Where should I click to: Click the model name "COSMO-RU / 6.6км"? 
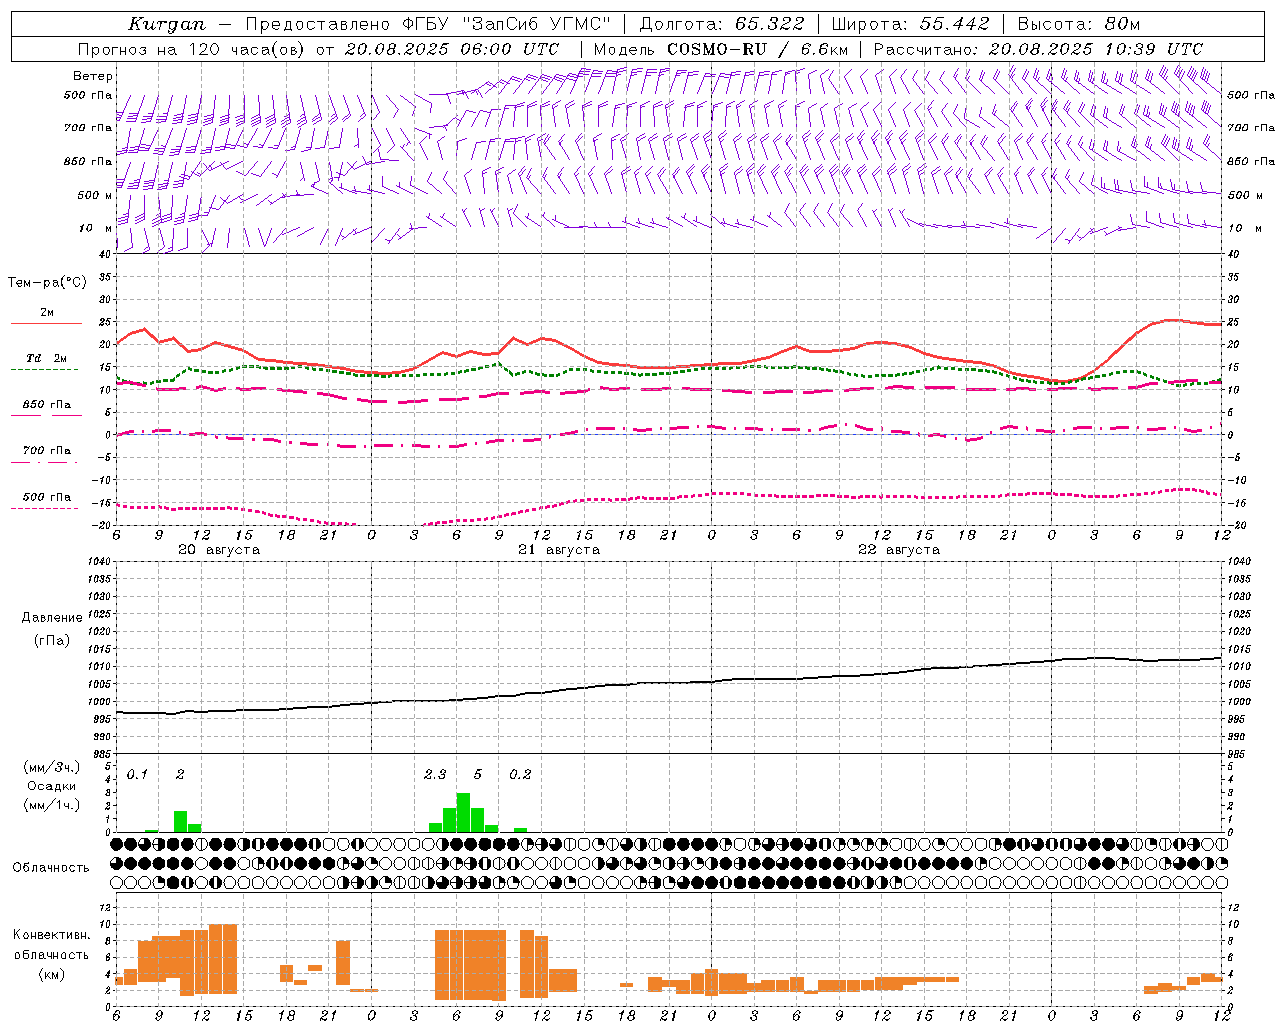tap(757, 48)
